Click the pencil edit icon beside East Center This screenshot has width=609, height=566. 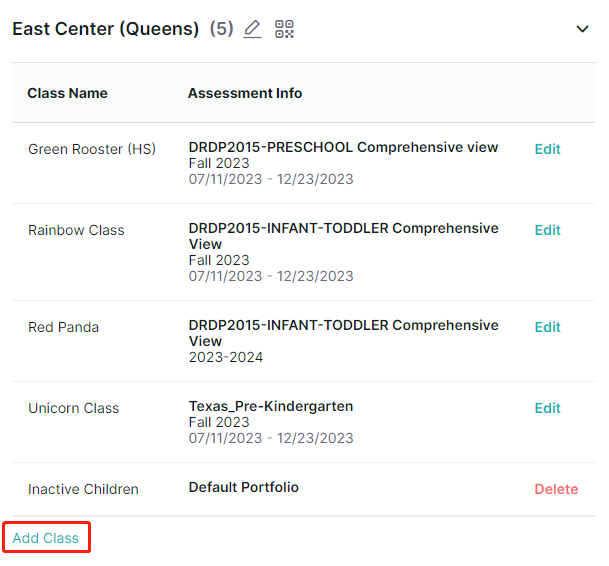pos(252,29)
